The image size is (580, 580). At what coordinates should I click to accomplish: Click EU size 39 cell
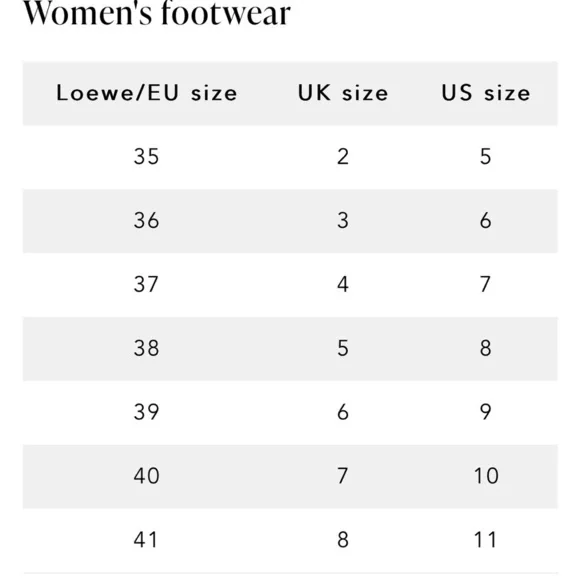(x=146, y=412)
